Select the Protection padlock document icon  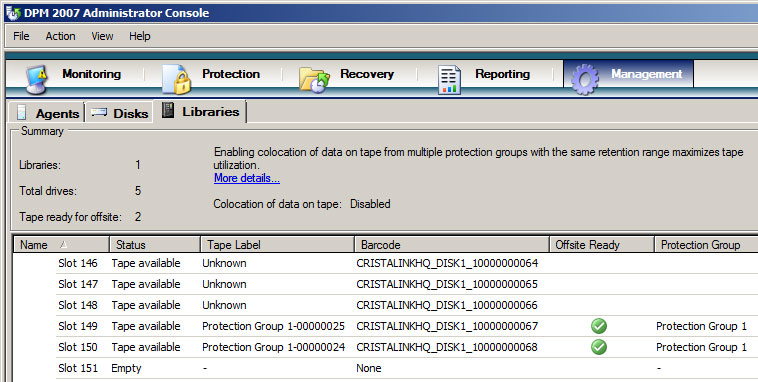[x=176, y=79]
